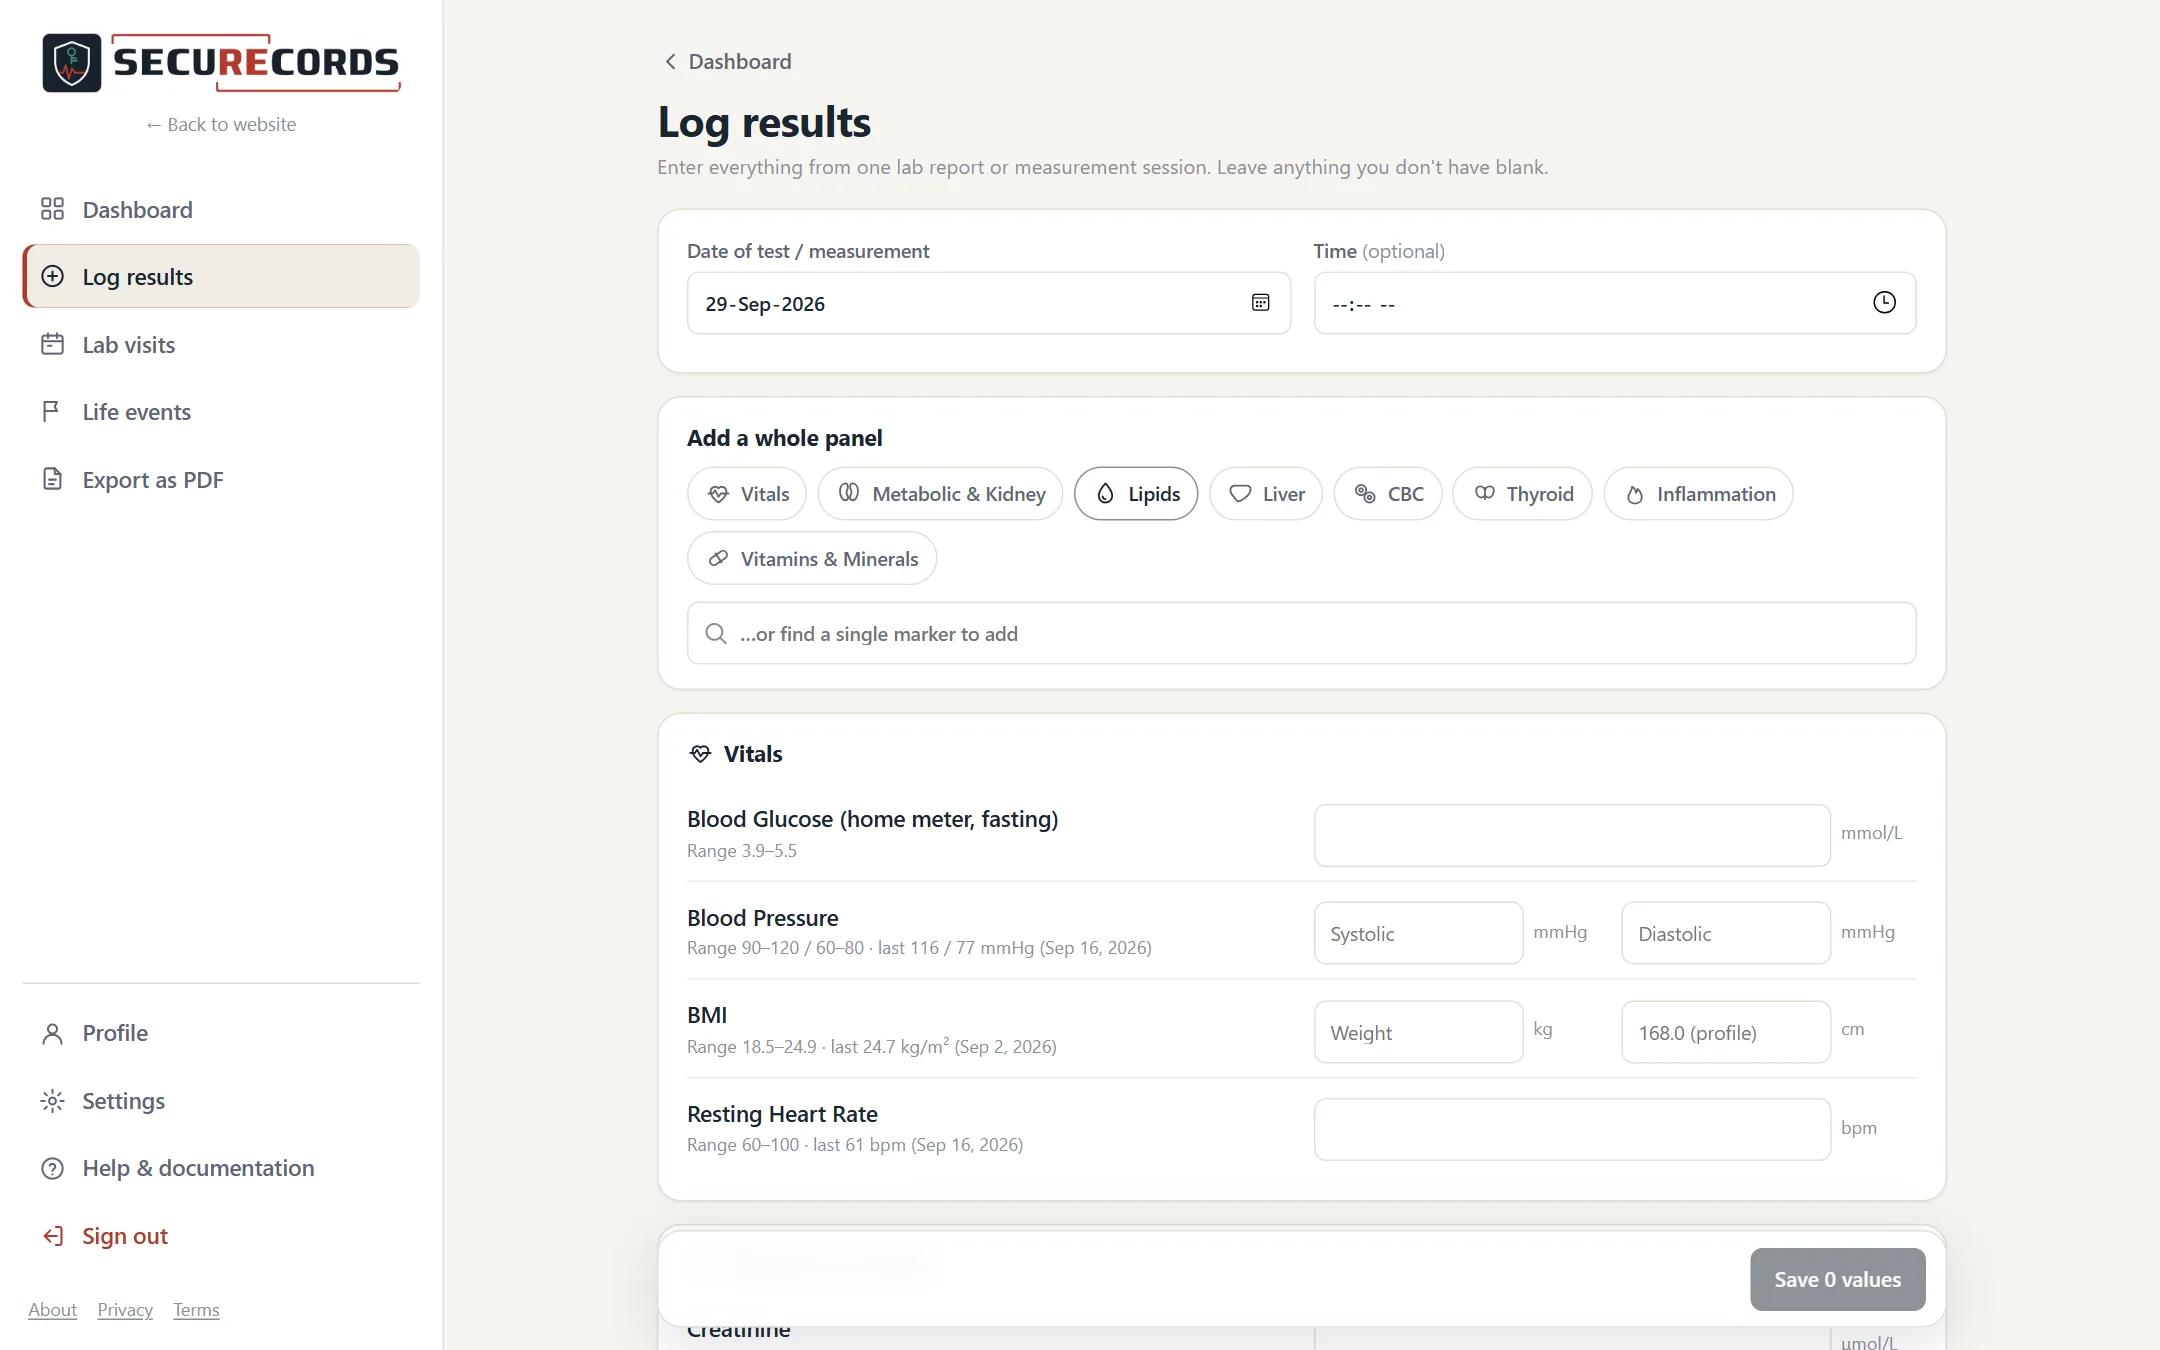Click the Diastolic blood pressure field
The height and width of the screenshot is (1350, 2160).
pyautogui.click(x=1726, y=933)
